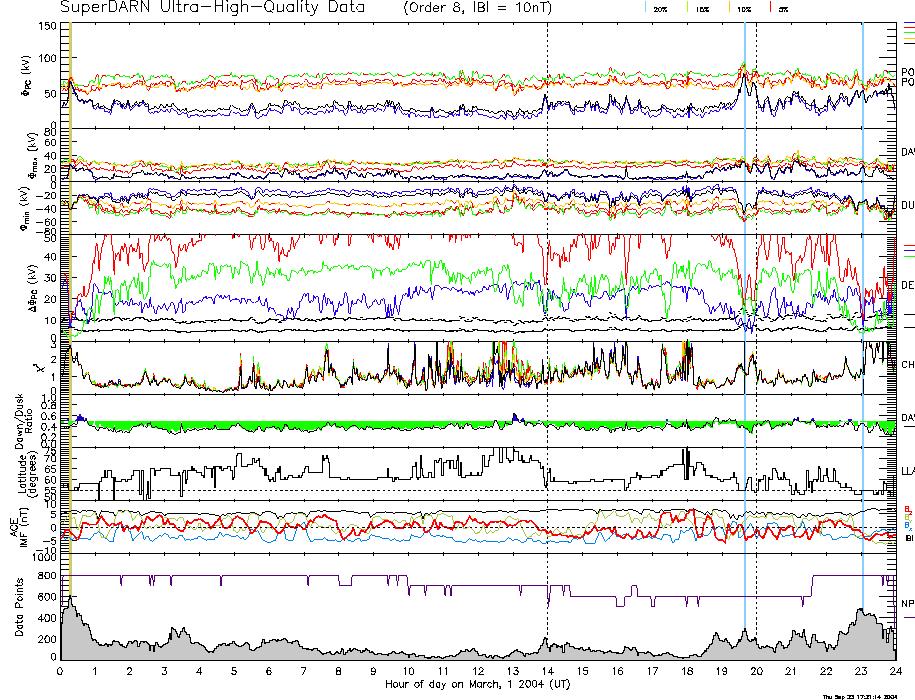Click the Φmax (kV) axis label
Image resolution: width=915 pixels, height=700 pixels.
pos(32,155)
